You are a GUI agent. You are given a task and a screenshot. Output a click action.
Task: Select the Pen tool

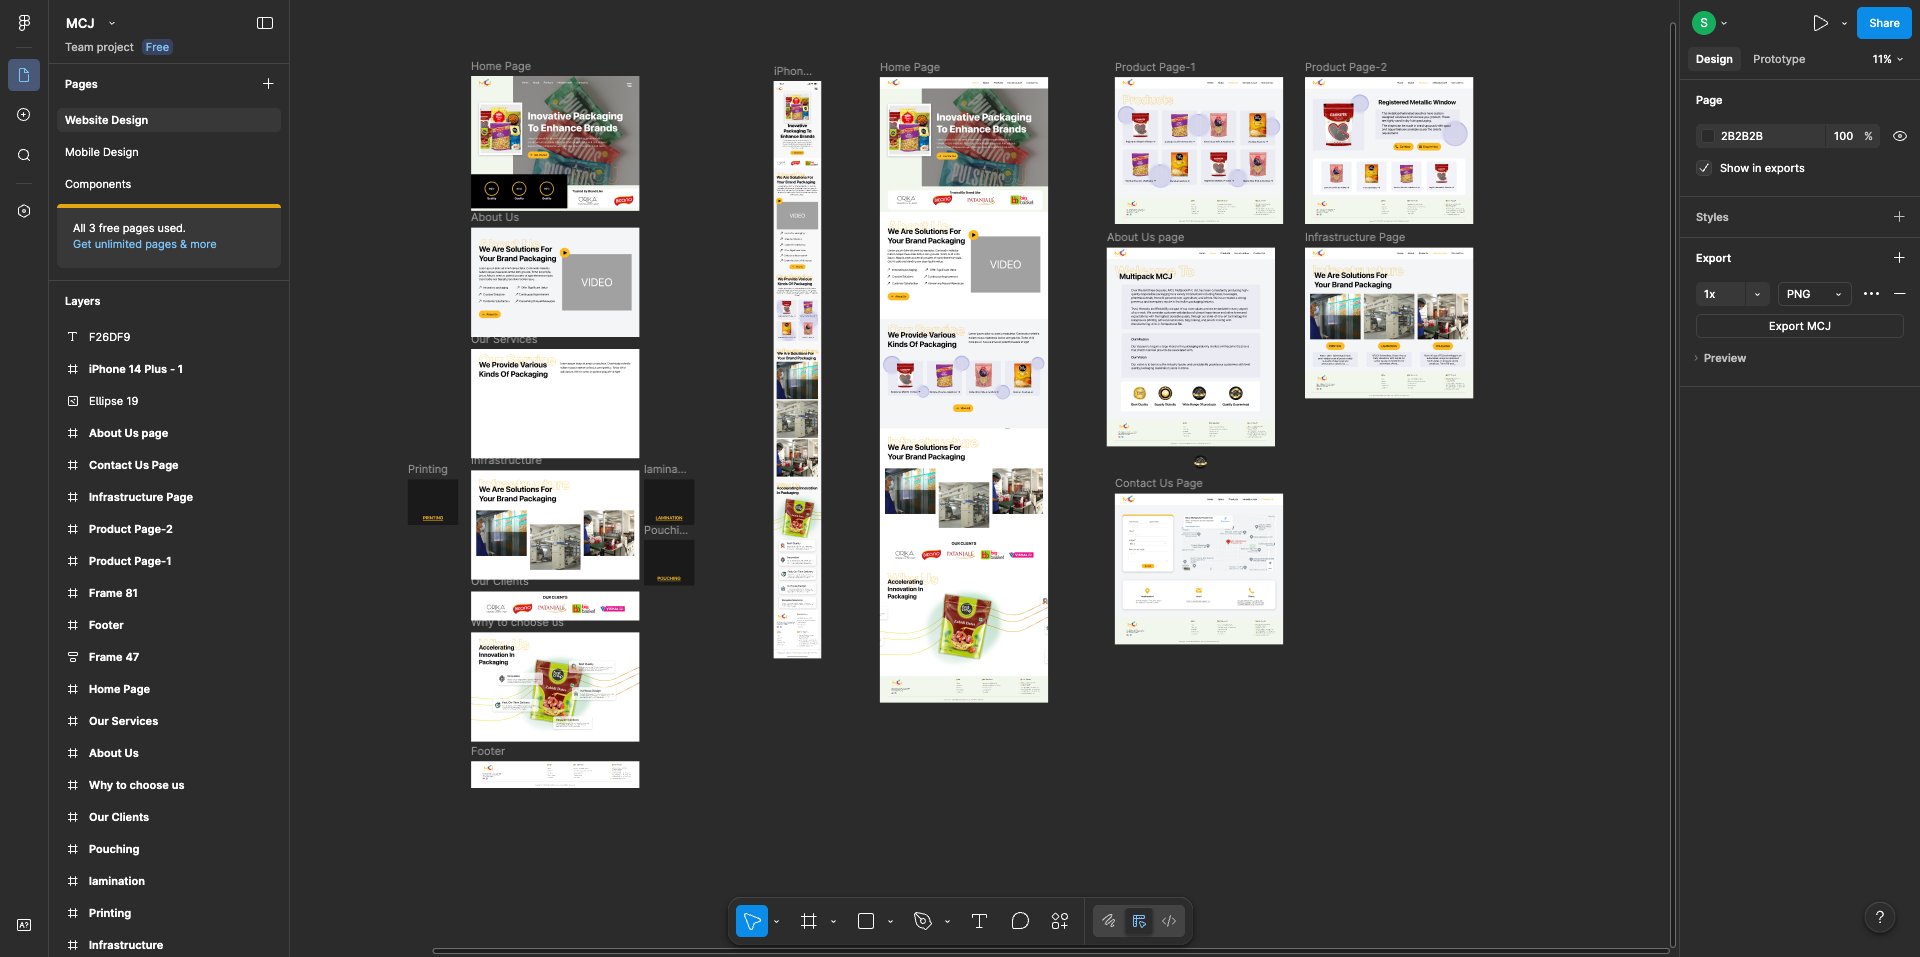(923, 921)
